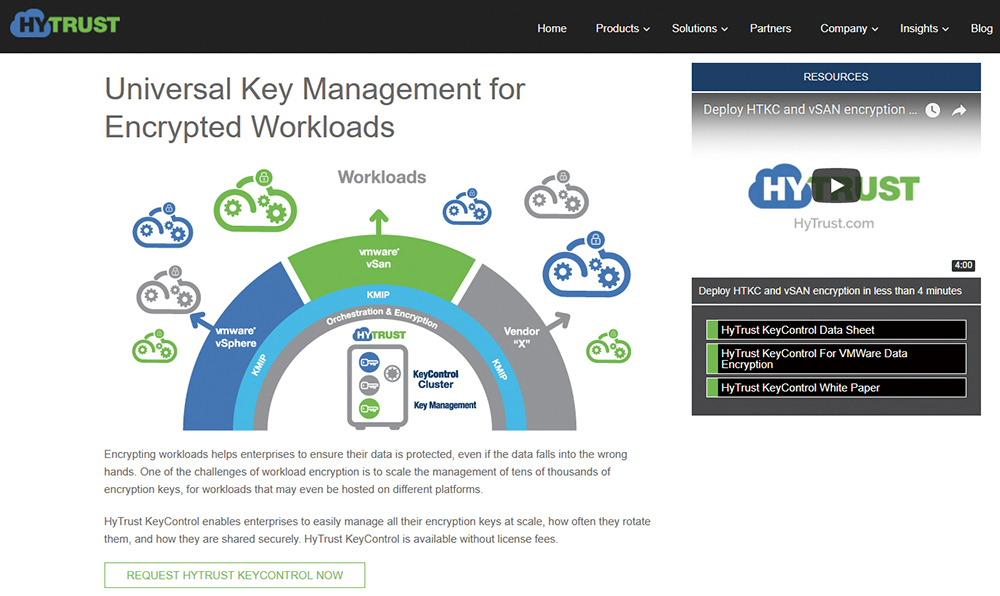This screenshot has width=1000, height=596.
Task: Open HyTrust KeyControl Data Sheet link
Action: pos(836,330)
